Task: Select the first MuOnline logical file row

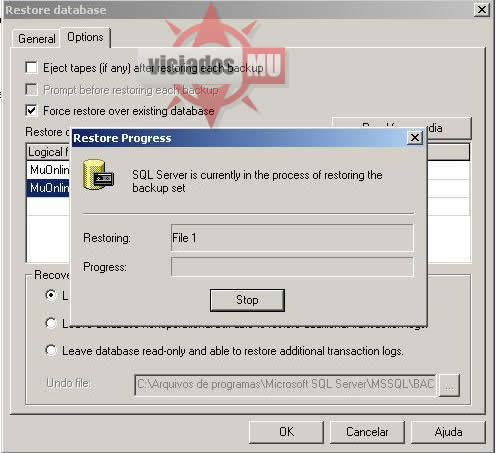Action: tap(49, 170)
